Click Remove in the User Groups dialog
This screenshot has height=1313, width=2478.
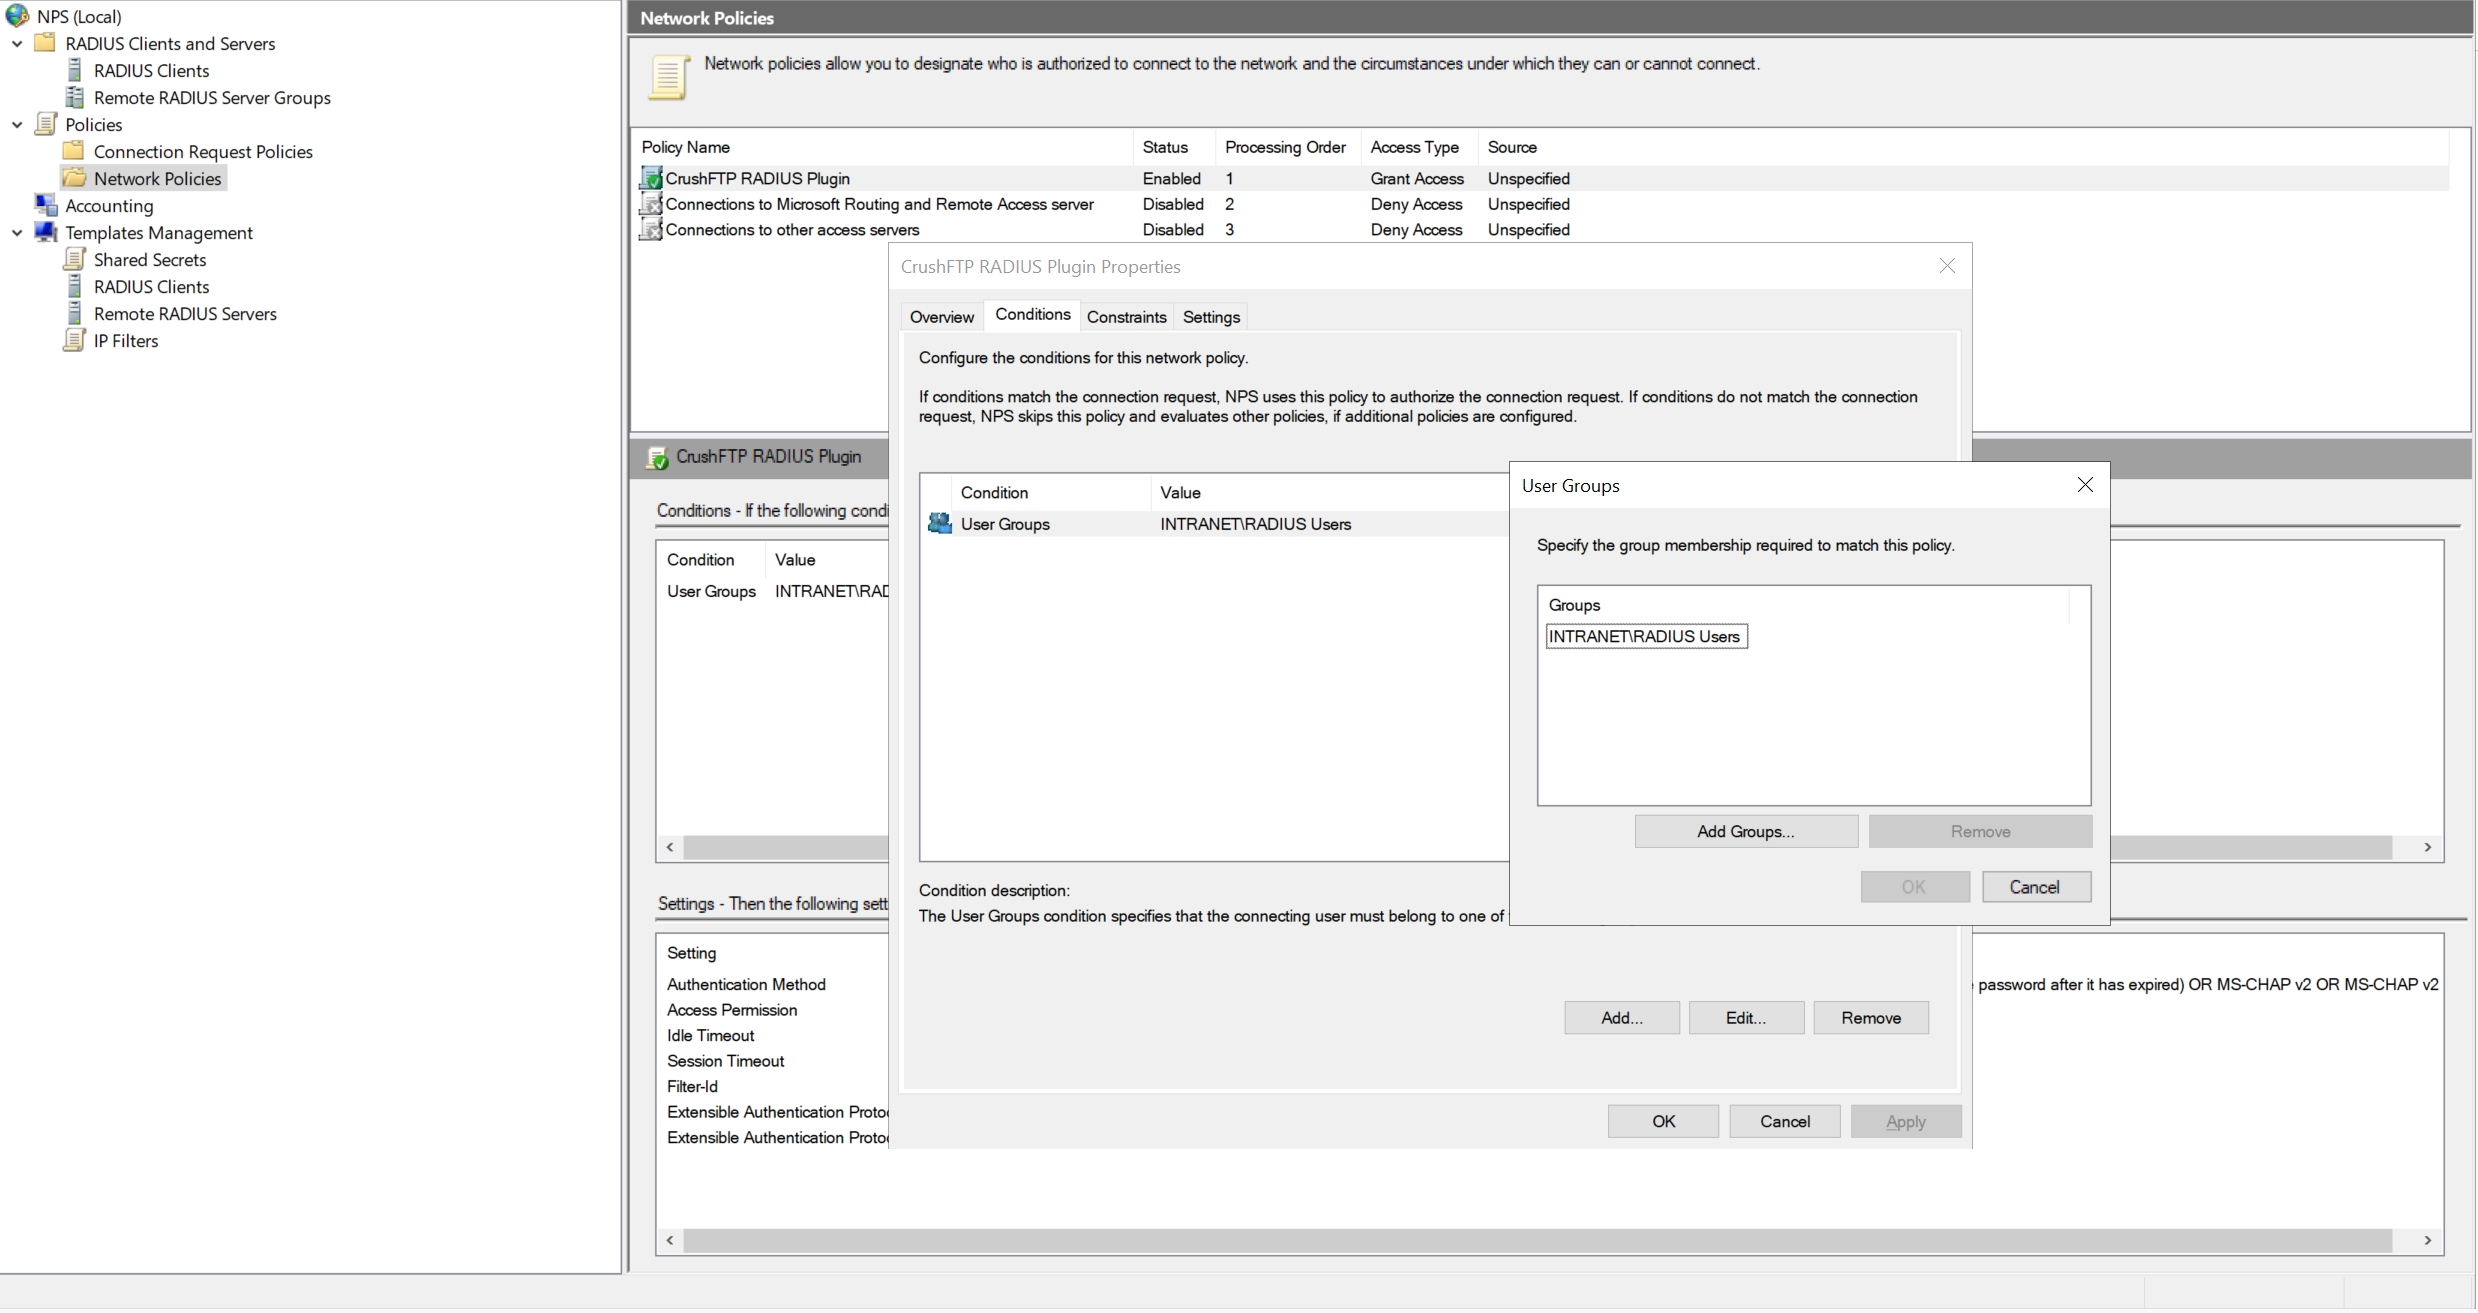pyautogui.click(x=1979, y=831)
